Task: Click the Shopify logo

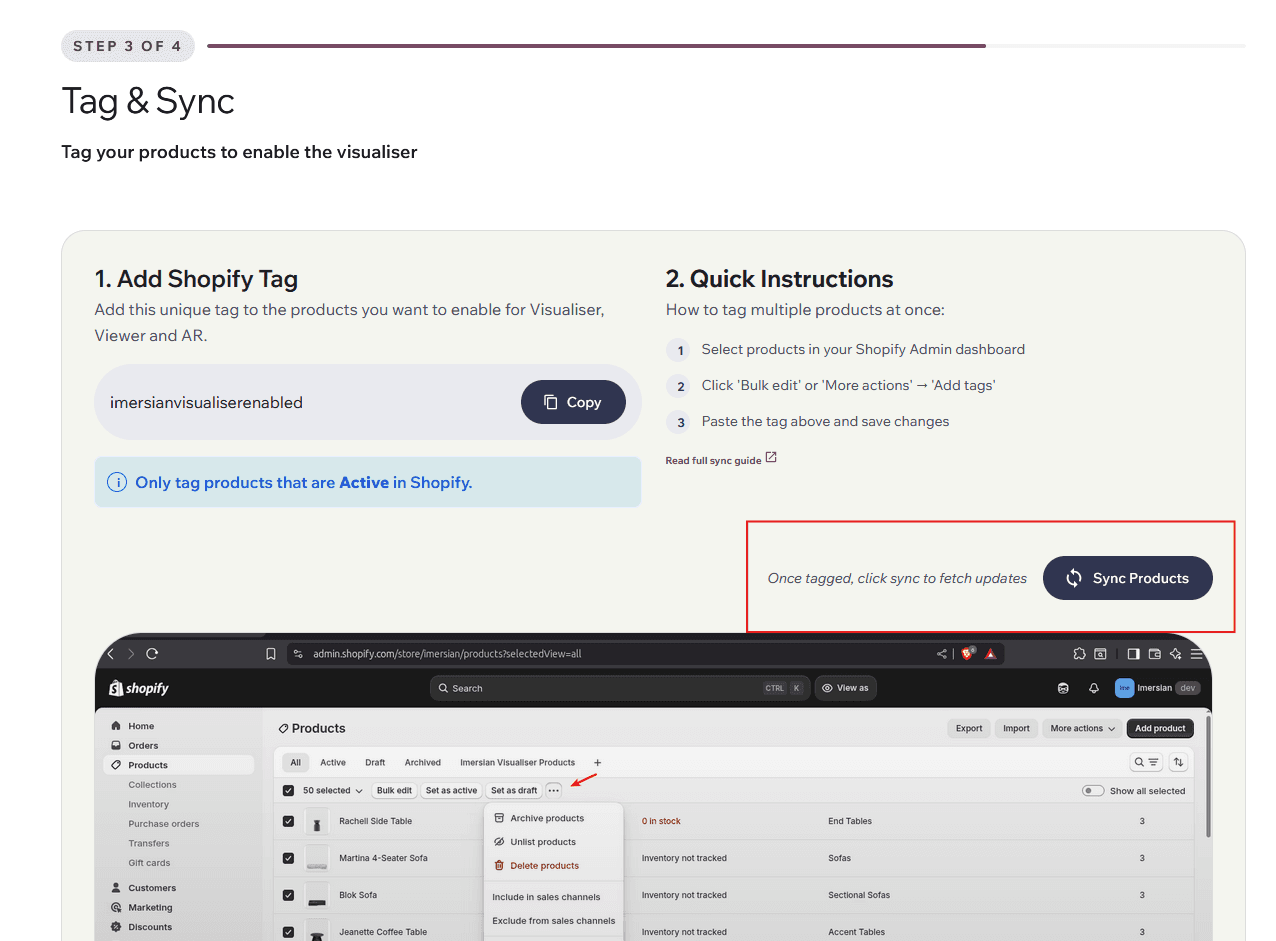Action: [x=139, y=688]
